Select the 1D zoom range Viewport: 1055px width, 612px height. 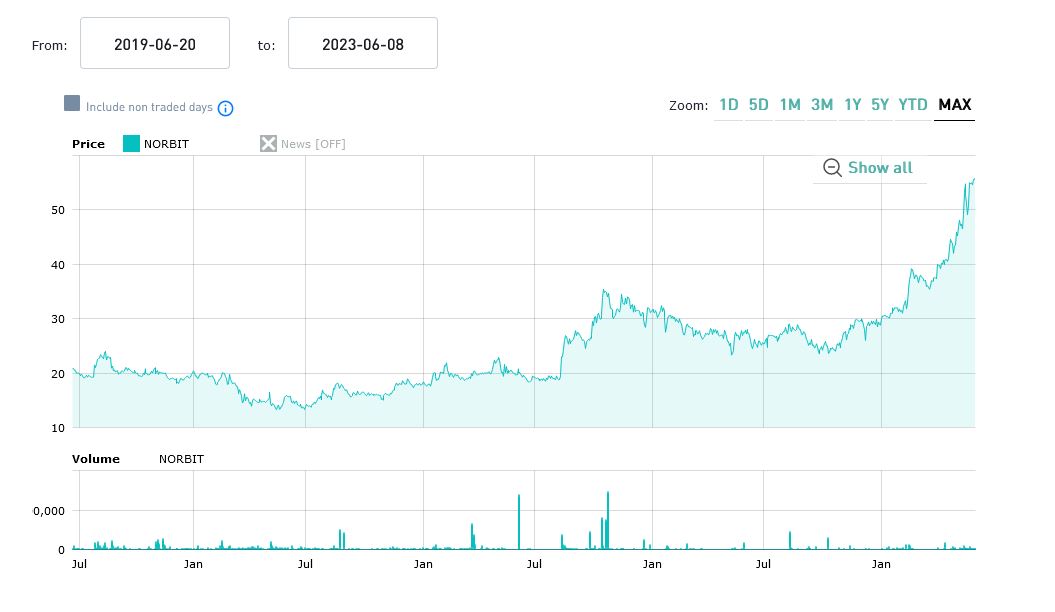coord(728,105)
